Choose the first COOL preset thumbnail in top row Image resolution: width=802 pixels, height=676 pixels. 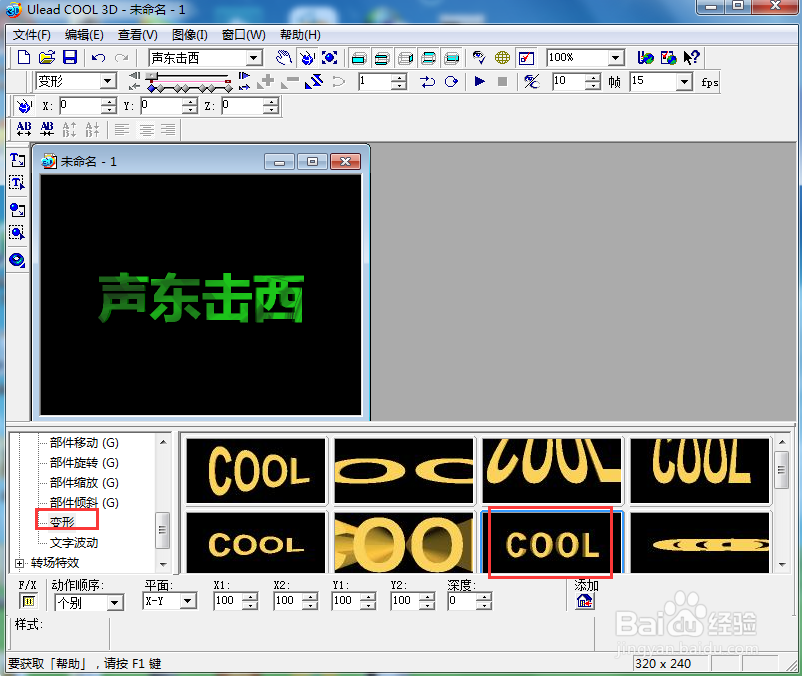pyautogui.click(x=256, y=470)
